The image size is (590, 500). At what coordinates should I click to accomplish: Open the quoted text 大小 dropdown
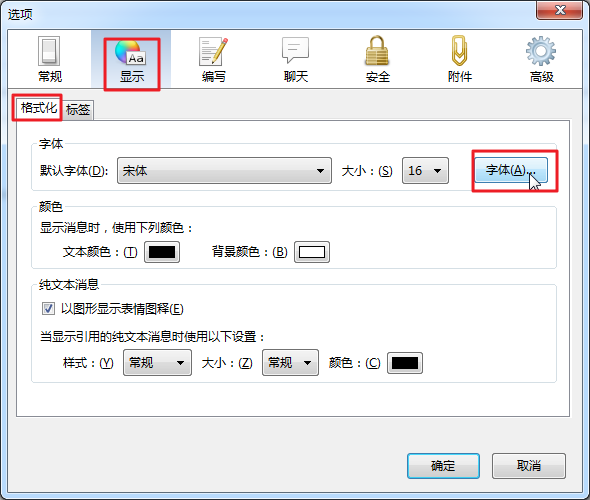click(290, 363)
